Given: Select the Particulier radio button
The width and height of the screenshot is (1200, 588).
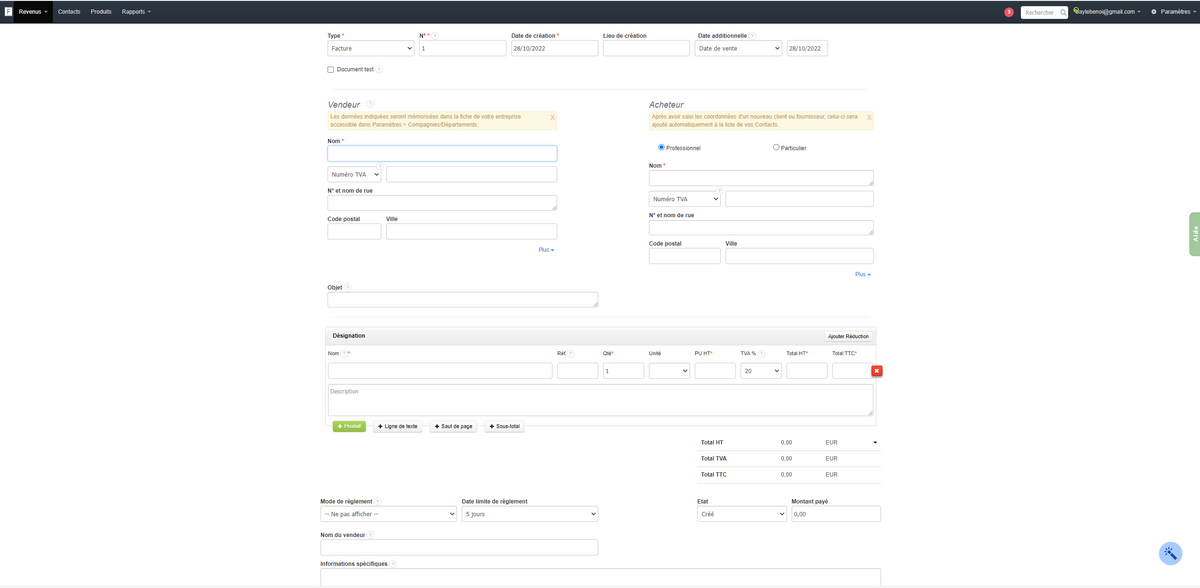Looking at the screenshot, I should [x=776, y=147].
